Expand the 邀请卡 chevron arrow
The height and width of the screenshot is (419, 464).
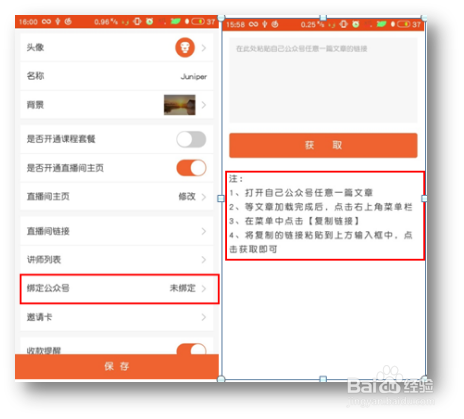point(204,317)
